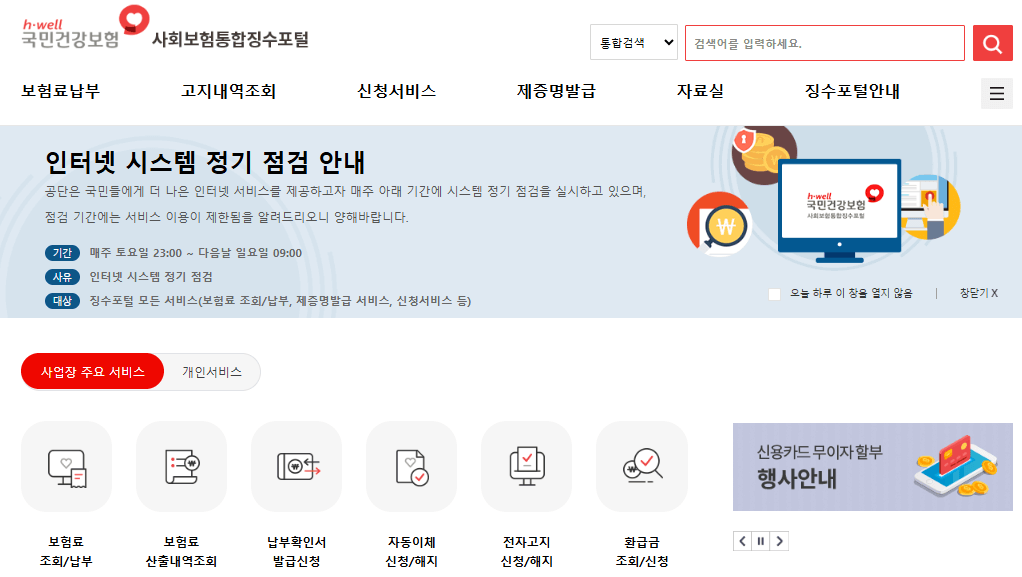Pause the banner slideshow

tap(761, 541)
